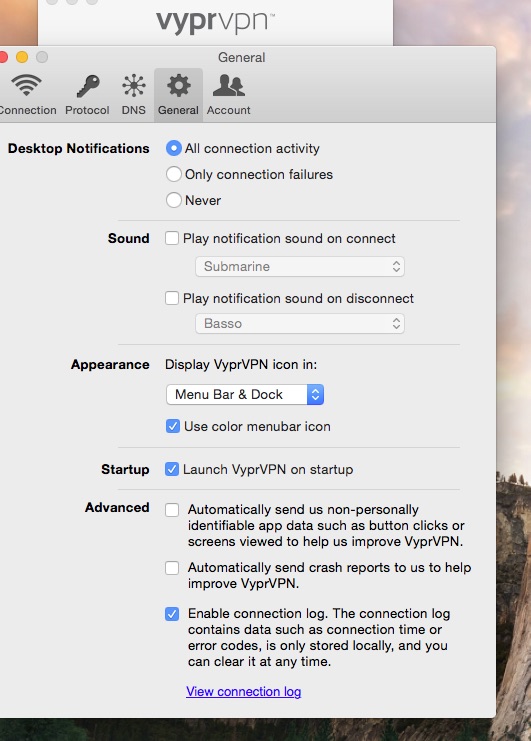531x741 pixels.
Task: Open the Account people icon pane
Action: (x=229, y=95)
